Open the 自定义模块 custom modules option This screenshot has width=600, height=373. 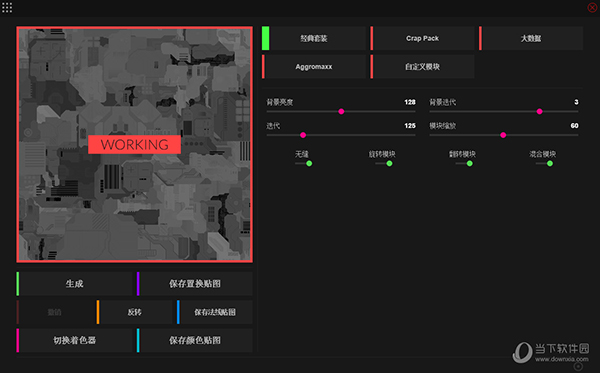point(422,67)
